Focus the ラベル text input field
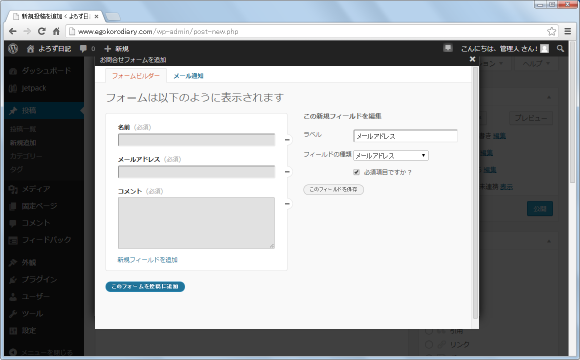The height and width of the screenshot is (360, 580). 405,136
